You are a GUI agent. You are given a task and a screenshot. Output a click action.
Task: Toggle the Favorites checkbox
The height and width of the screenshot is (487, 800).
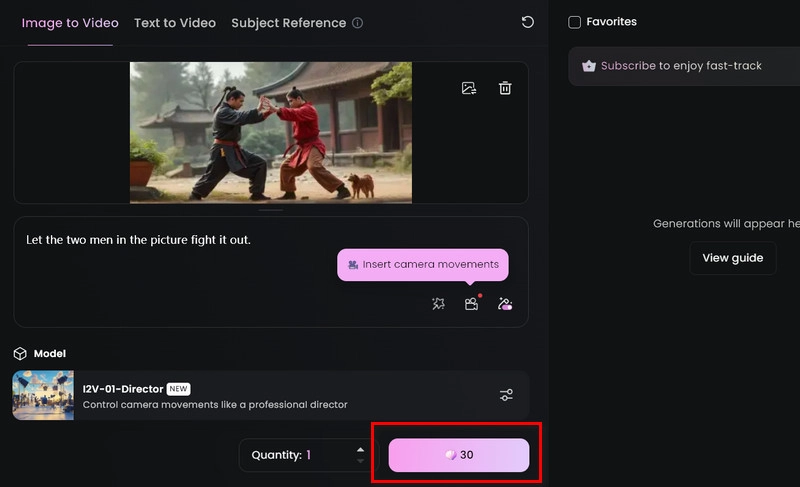click(x=574, y=22)
